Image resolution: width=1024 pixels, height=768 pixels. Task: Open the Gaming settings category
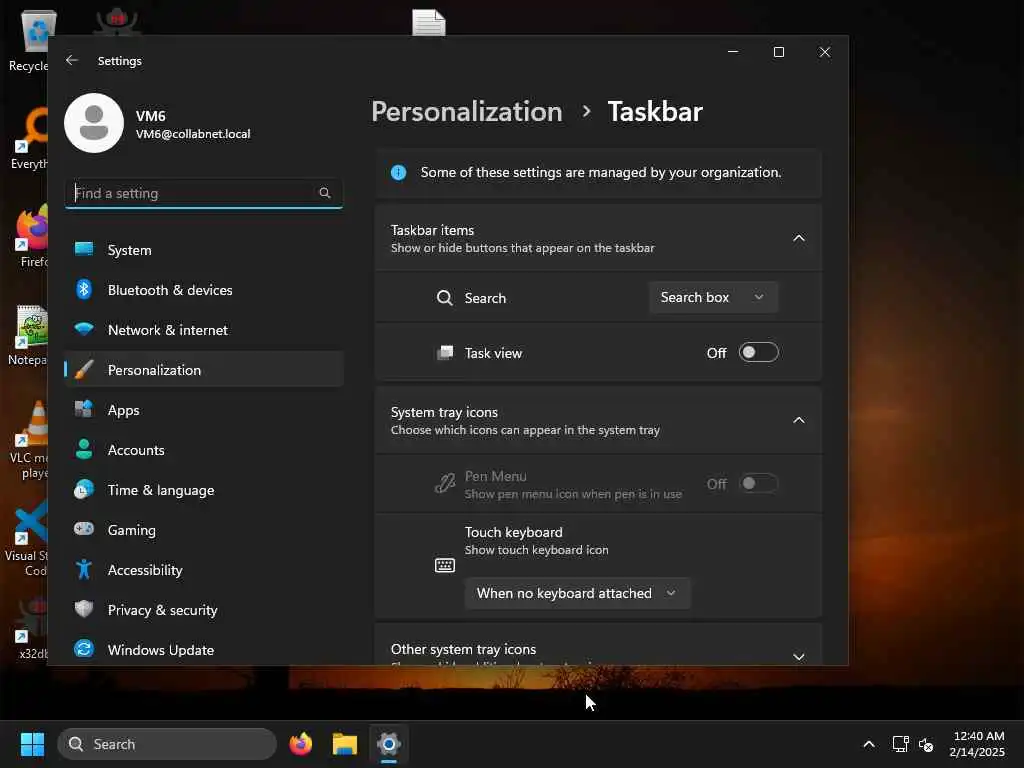pos(204,529)
